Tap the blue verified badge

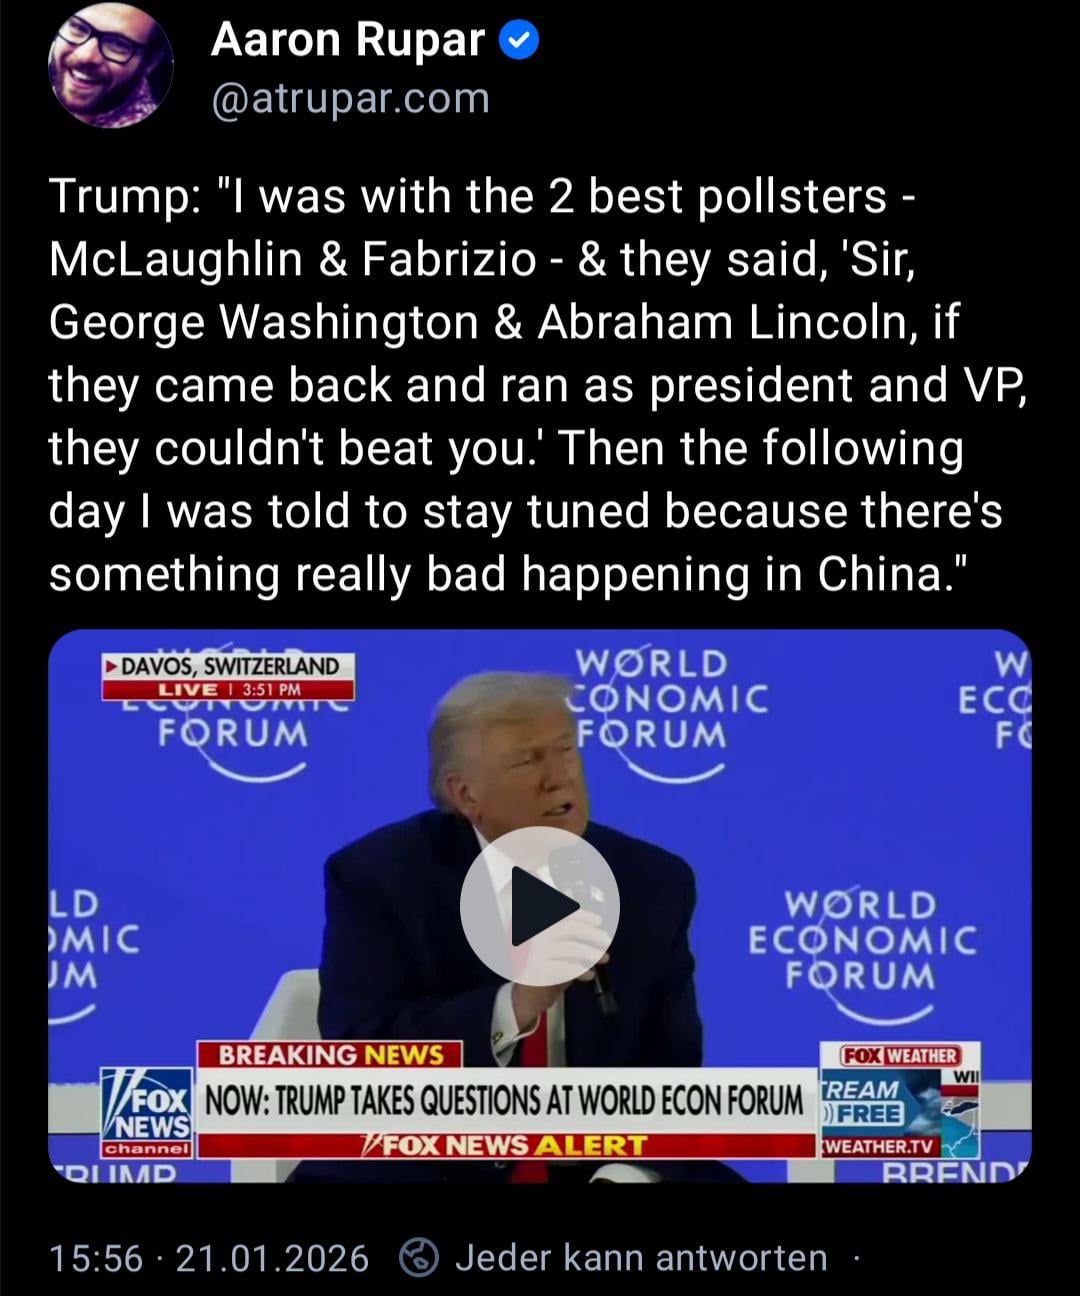pos(518,41)
